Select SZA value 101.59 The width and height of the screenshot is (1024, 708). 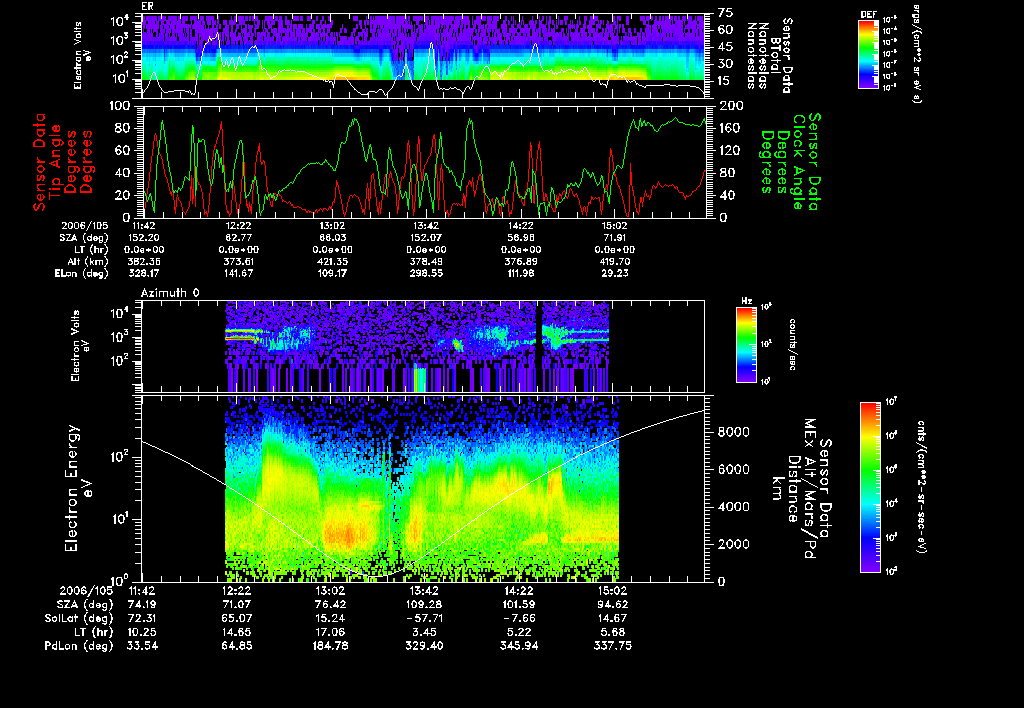coord(519,605)
